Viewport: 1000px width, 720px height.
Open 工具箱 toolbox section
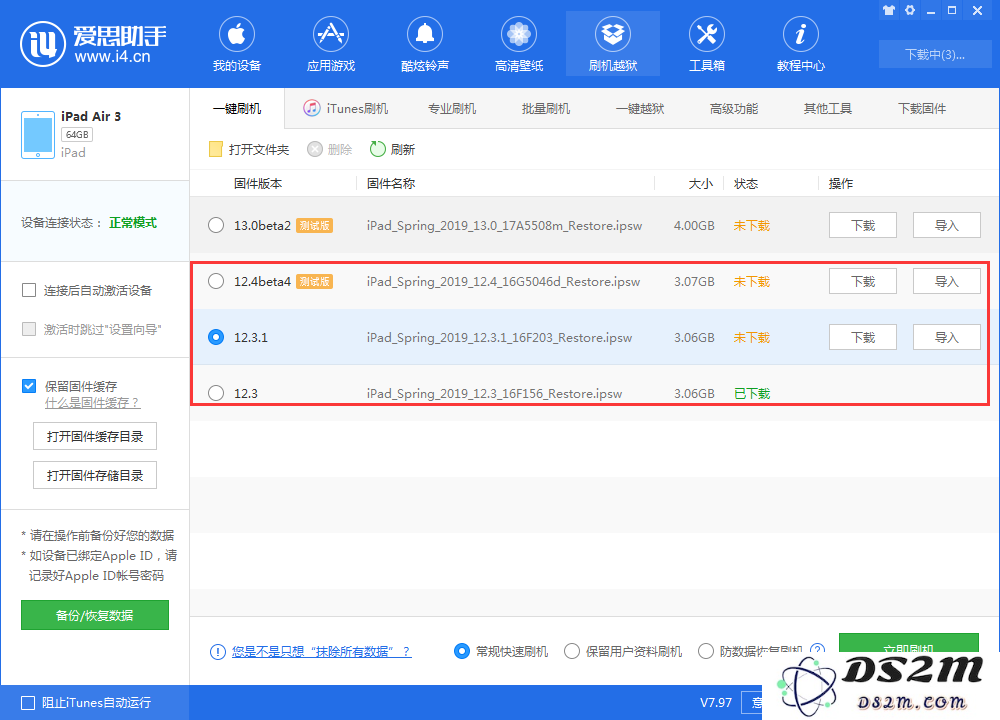pyautogui.click(x=707, y=43)
